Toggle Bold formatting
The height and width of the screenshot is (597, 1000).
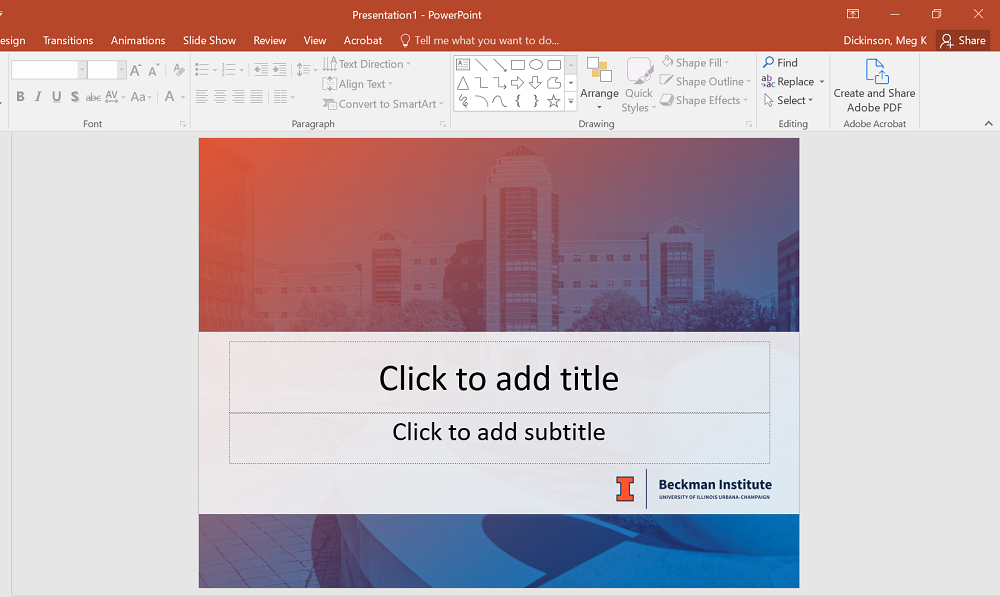coord(20,96)
